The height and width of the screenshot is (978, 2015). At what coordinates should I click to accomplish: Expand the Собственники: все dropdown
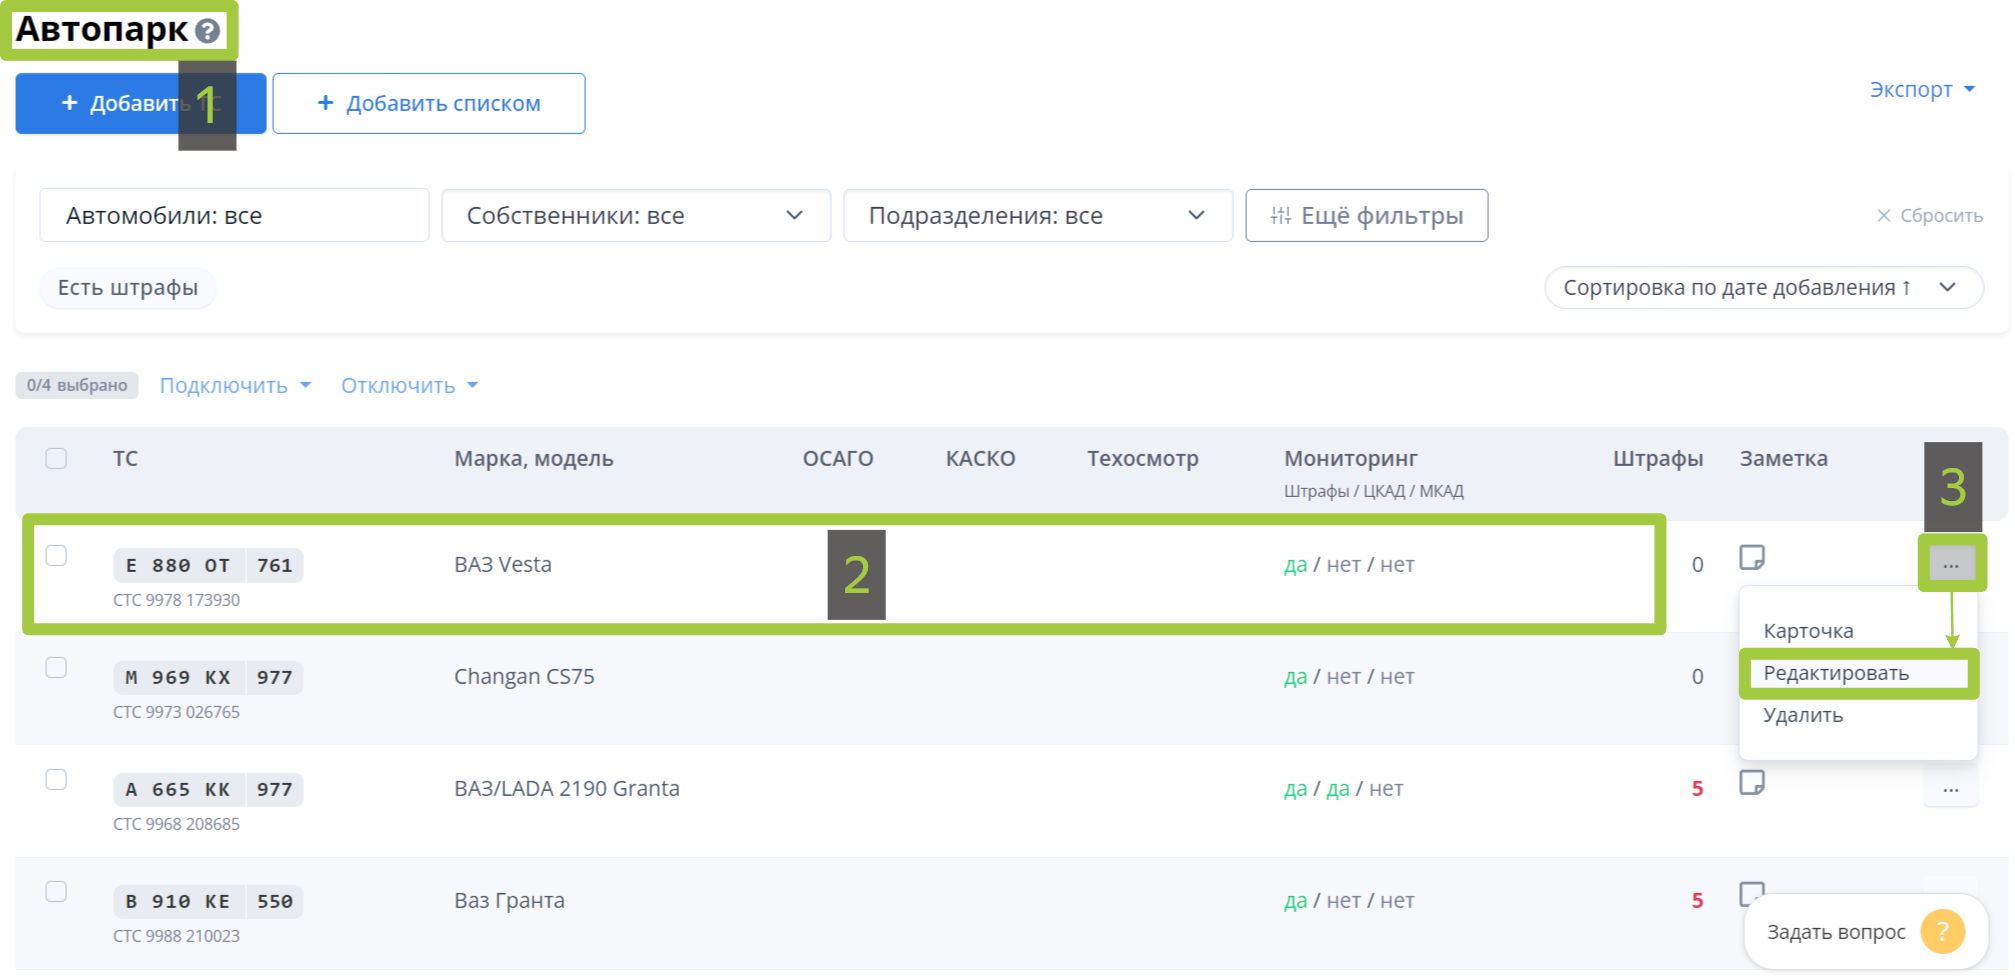[x=636, y=215]
